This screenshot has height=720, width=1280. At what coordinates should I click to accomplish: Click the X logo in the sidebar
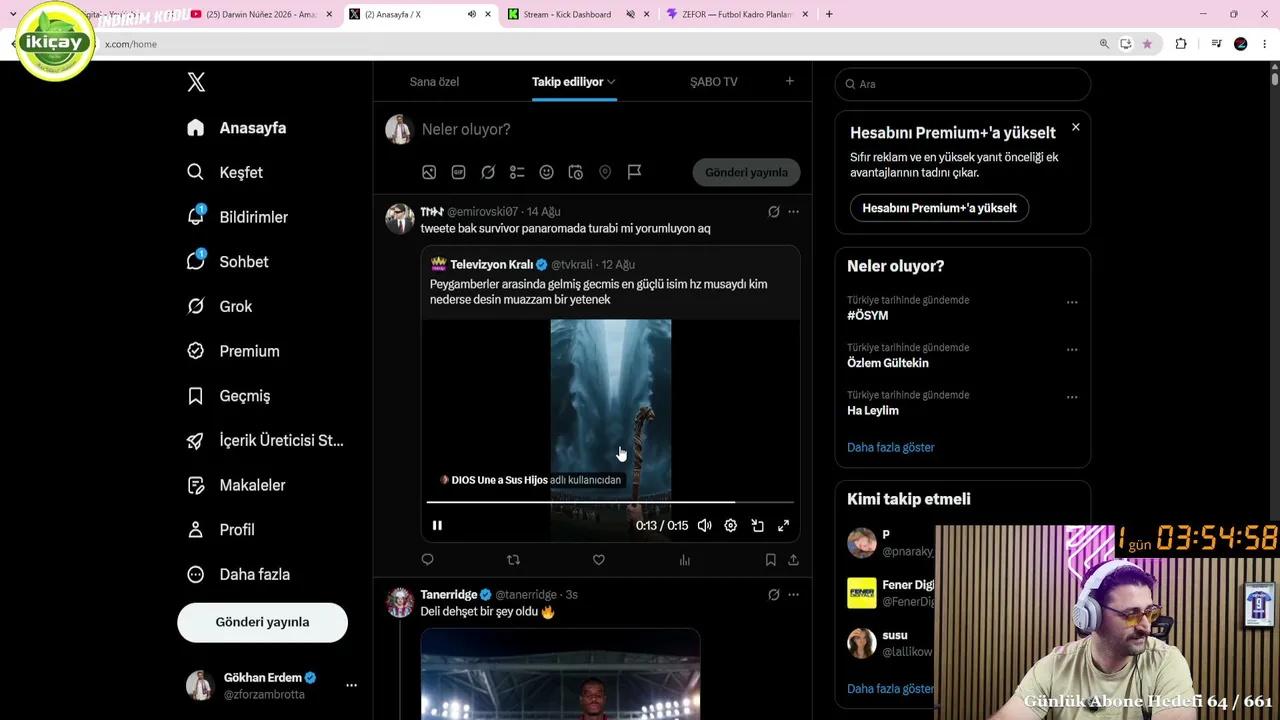click(x=196, y=82)
